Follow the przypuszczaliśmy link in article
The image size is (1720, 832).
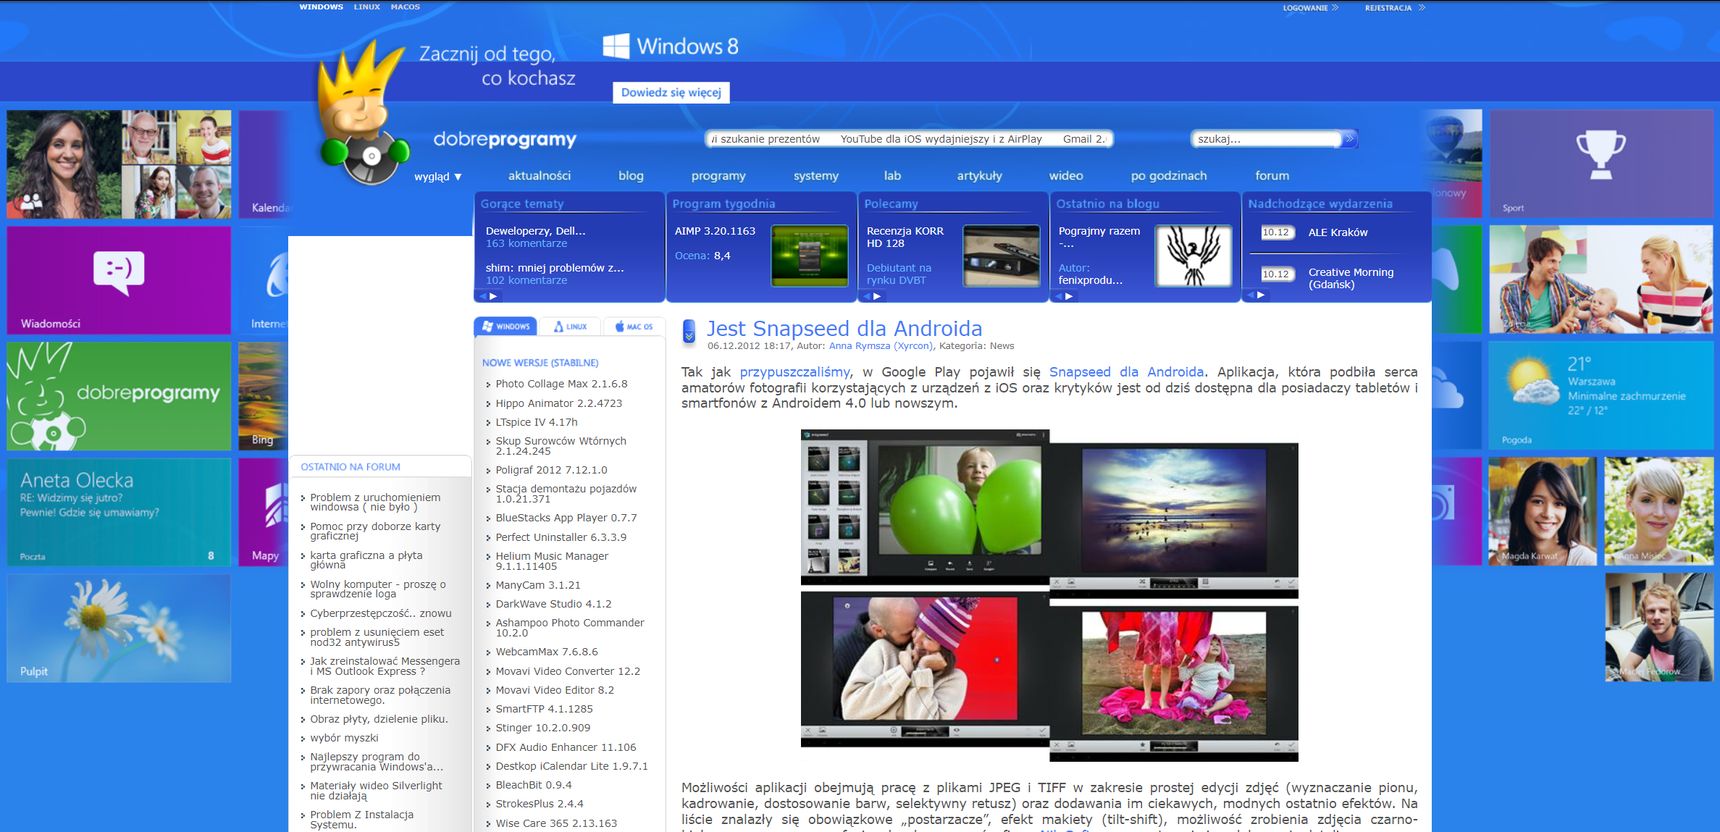point(795,372)
